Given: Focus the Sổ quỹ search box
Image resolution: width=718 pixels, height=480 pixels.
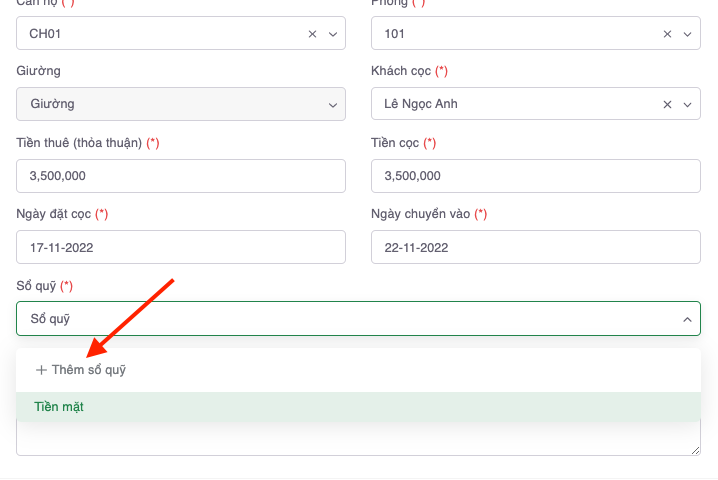Looking at the screenshot, I should 340,319.
